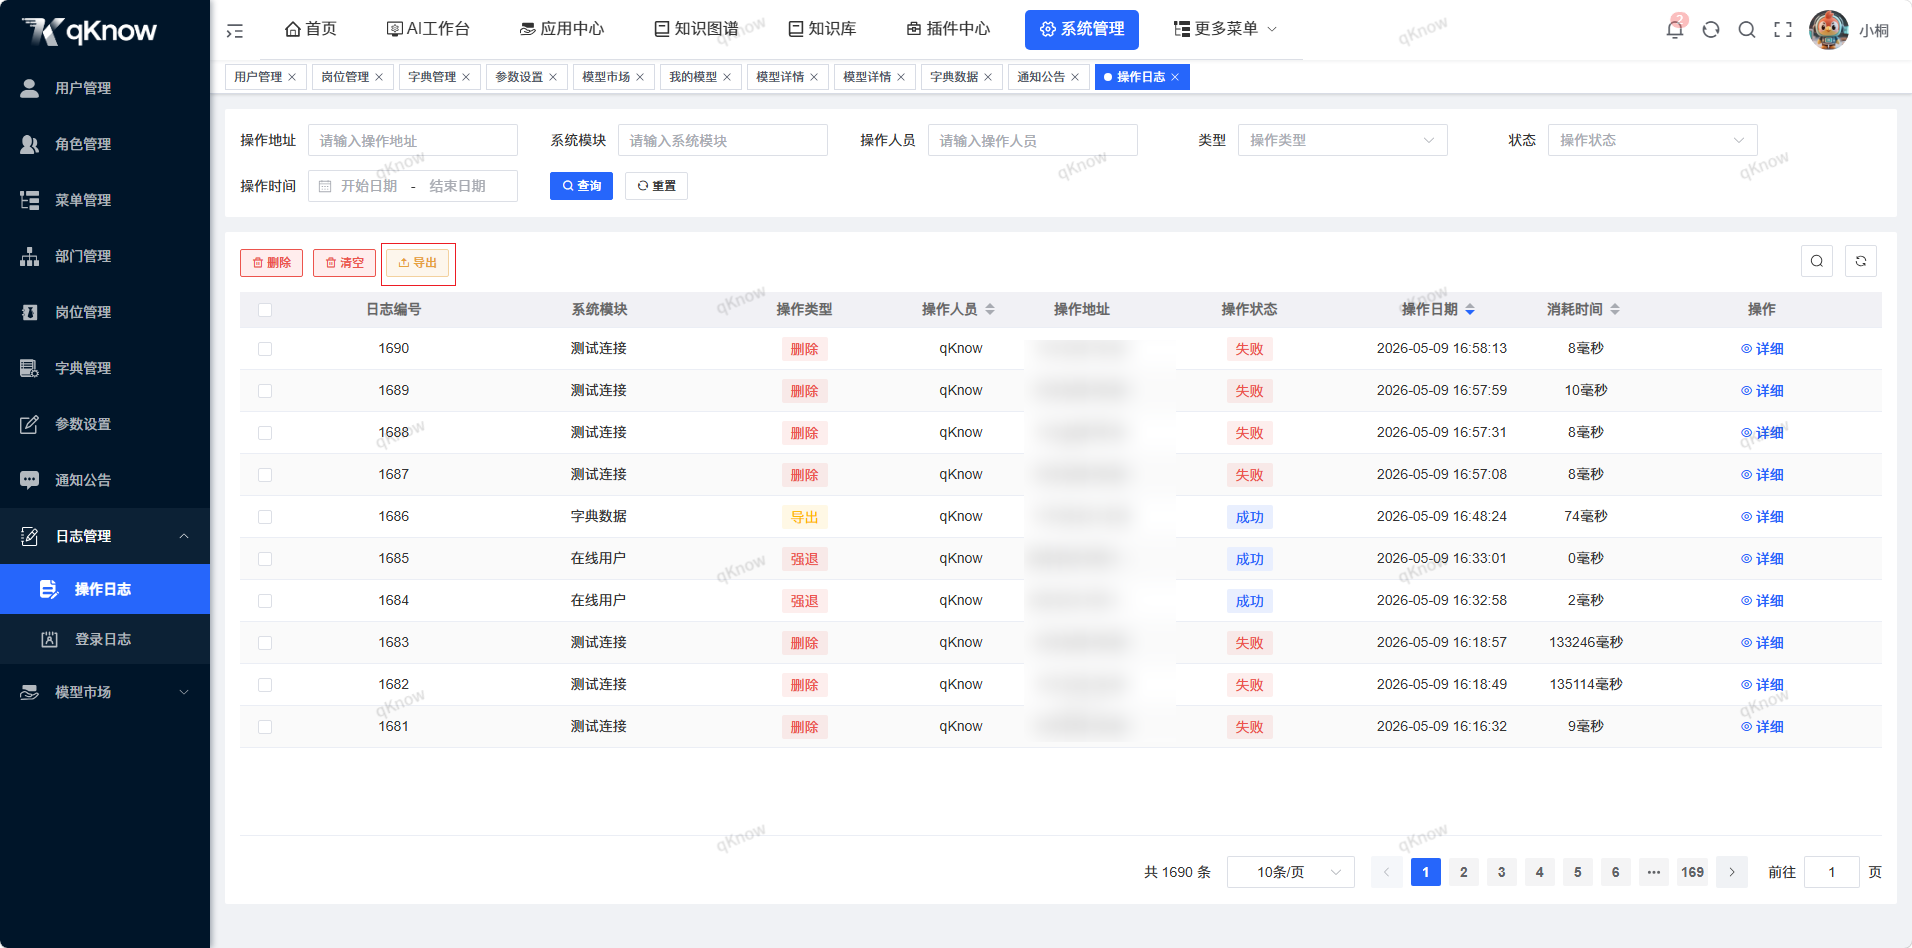This screenshot has height=948, width=1912.
Task: Collapse the sidebar with the fold icon
Action: pyautogui.click(x=235, y=31)
